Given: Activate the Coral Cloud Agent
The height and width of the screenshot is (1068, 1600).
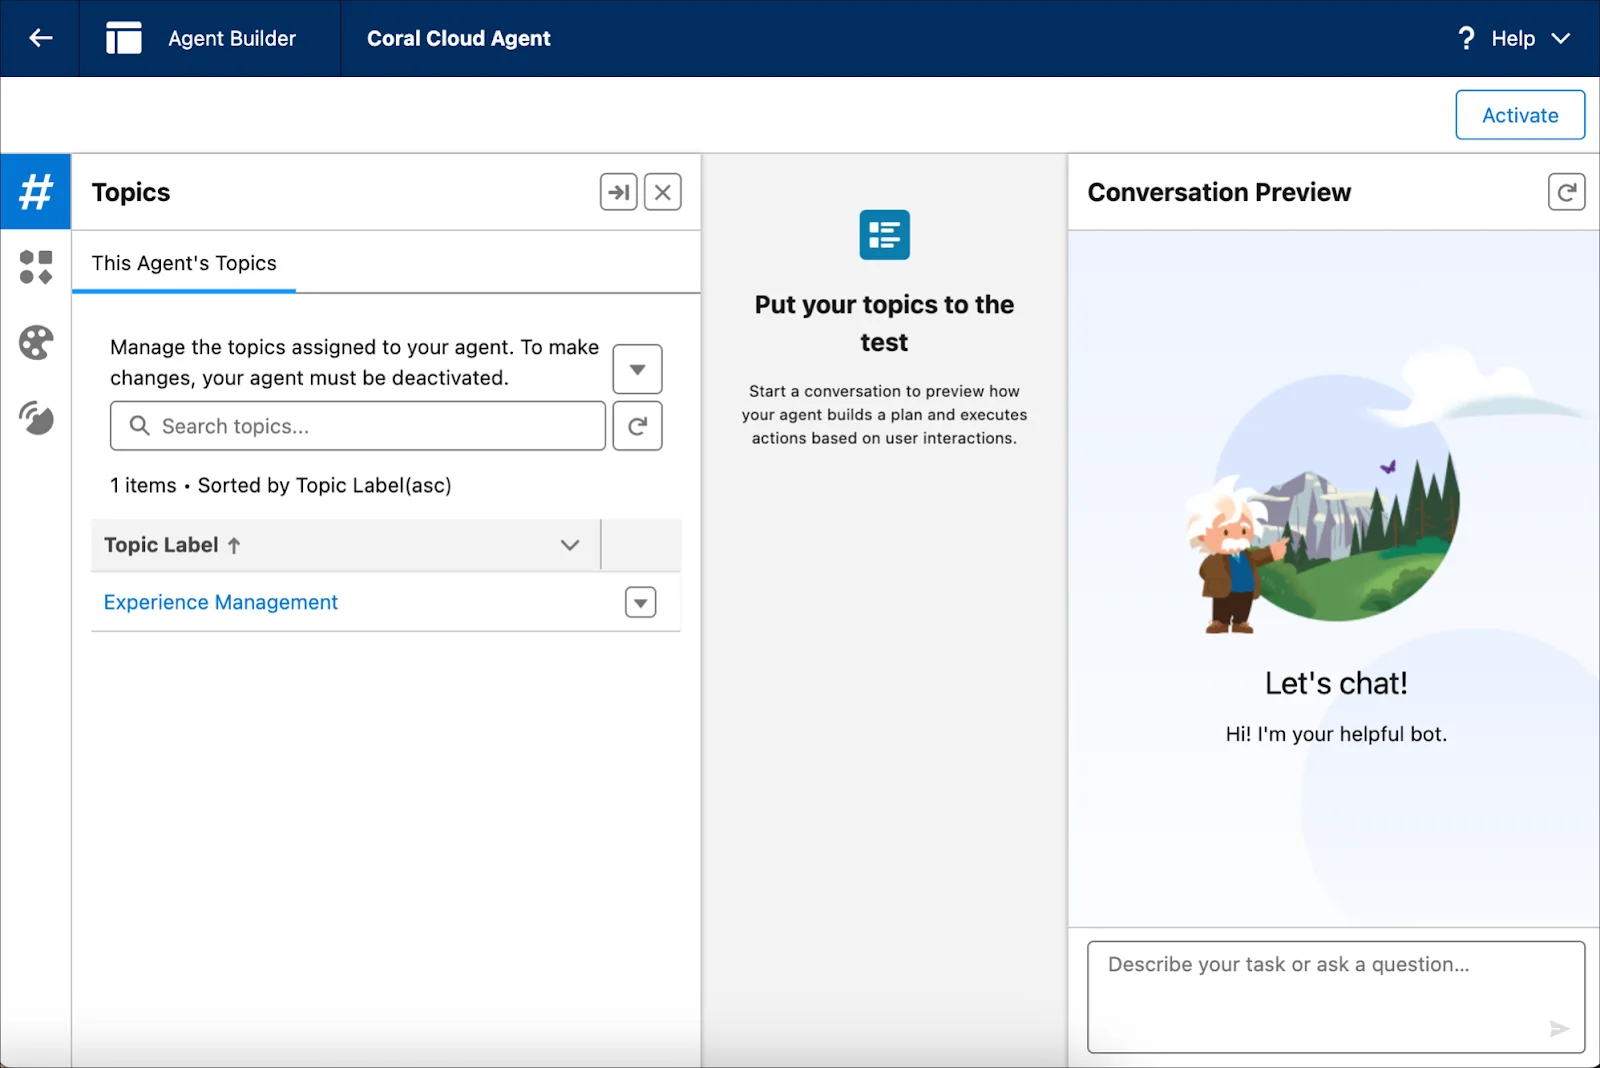Looking at the screenshot, I should pos(1519,114).
